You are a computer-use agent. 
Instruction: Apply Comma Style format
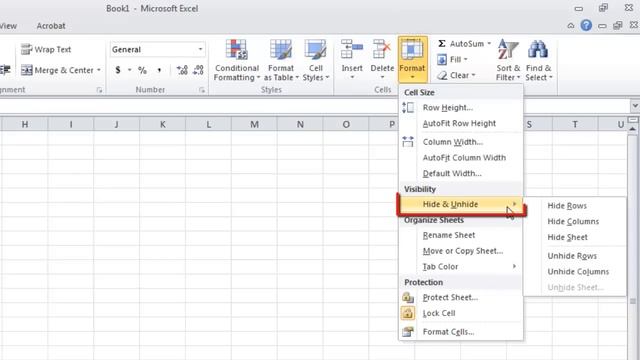pos(159,70)
